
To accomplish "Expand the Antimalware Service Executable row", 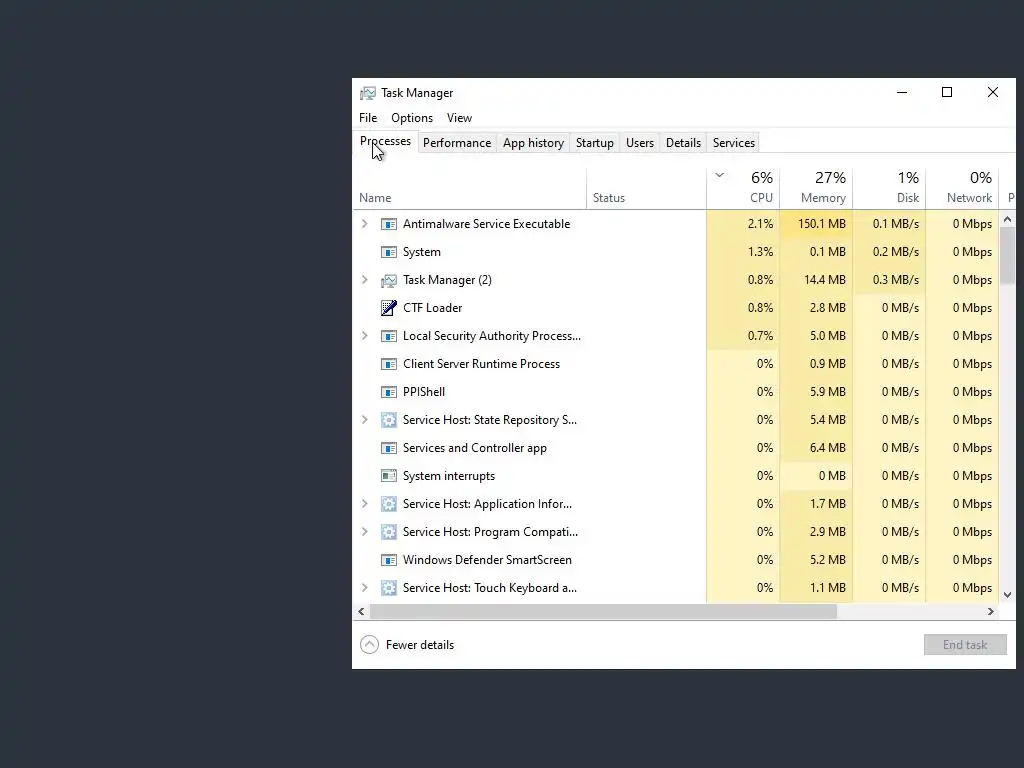I will click(364, 224).
